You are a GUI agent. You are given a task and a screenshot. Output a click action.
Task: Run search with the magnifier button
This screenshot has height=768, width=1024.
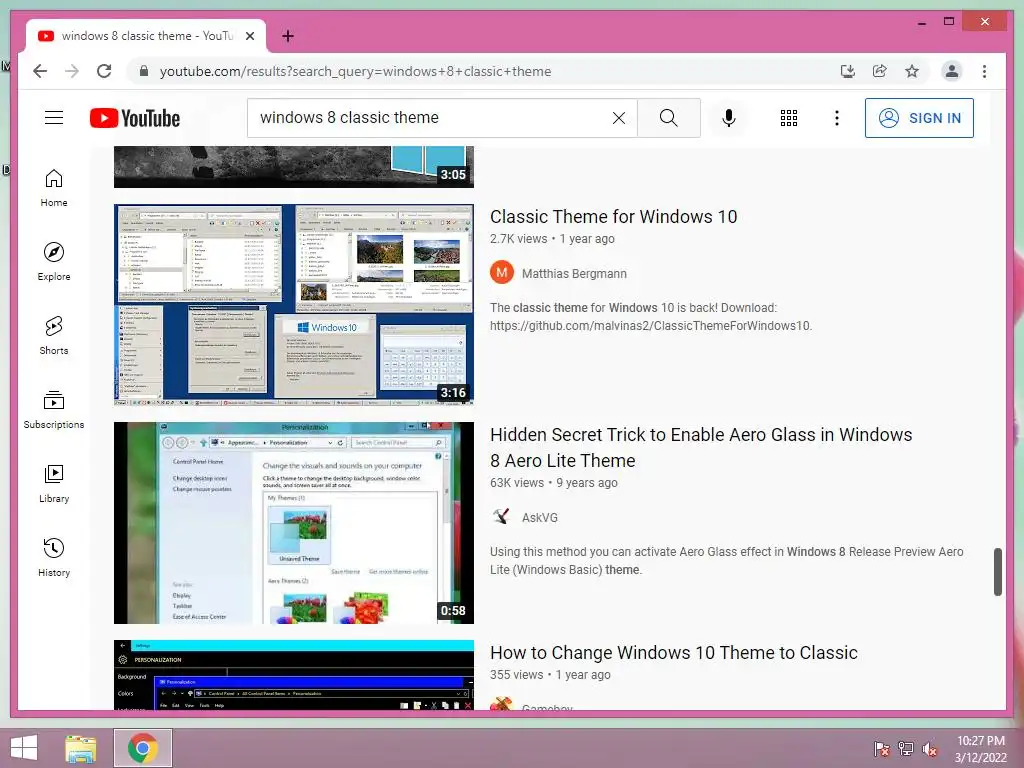[x=669, y=118]
